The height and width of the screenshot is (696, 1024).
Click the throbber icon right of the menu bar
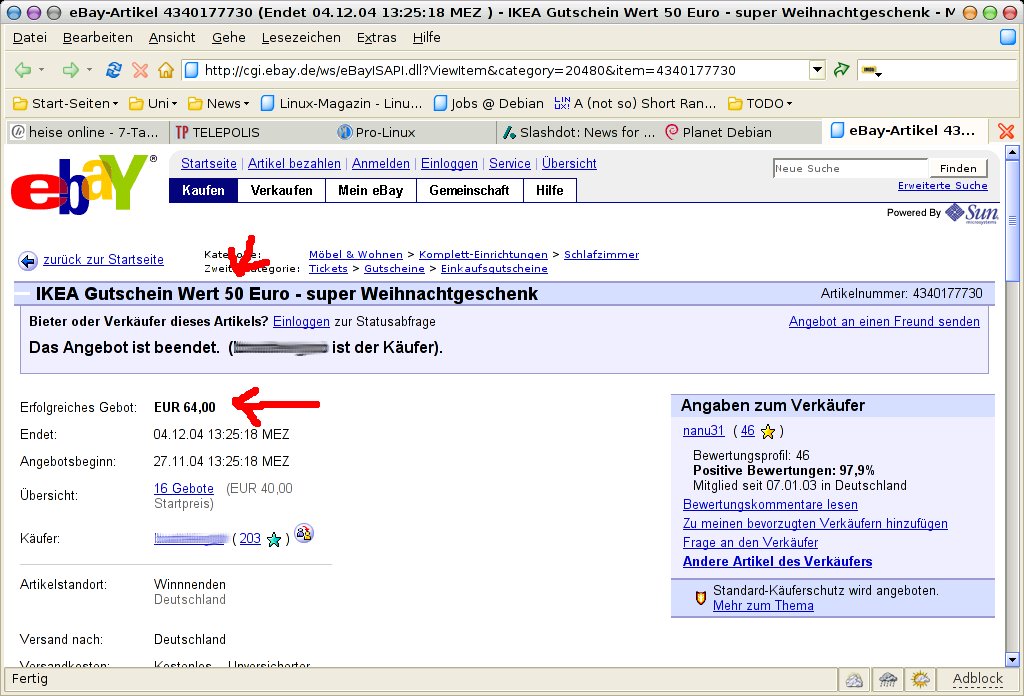pos(1008,37)
